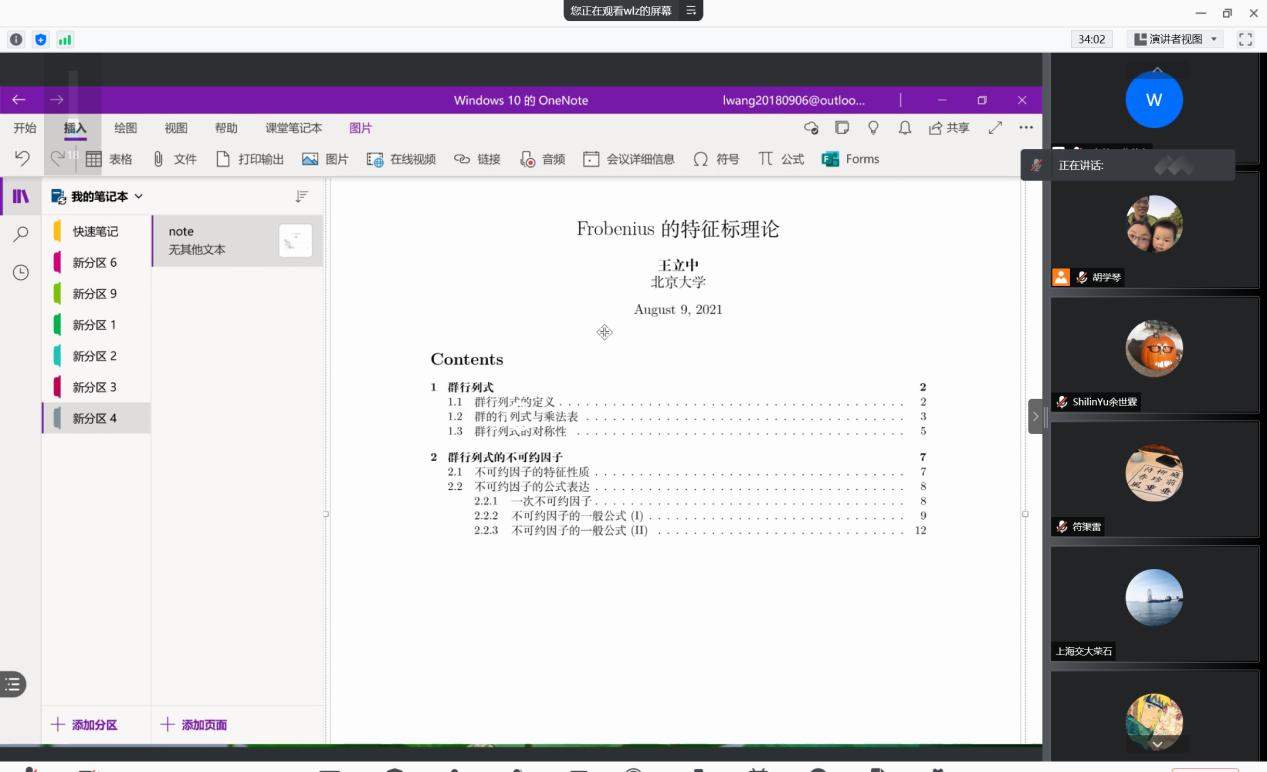Click 添加页面 to add a page
This screenshot has width=1267, height=772.
click(x=194, y=725)
